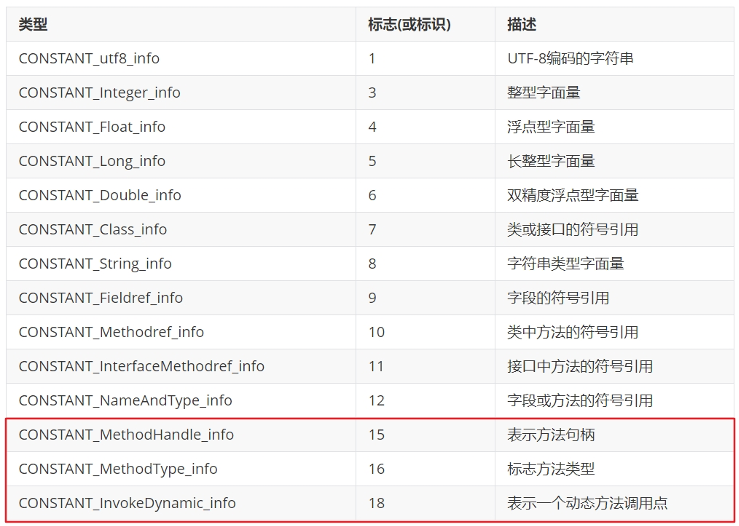Click the tag value 15 in the MethodHandle row

click(377, 435)
